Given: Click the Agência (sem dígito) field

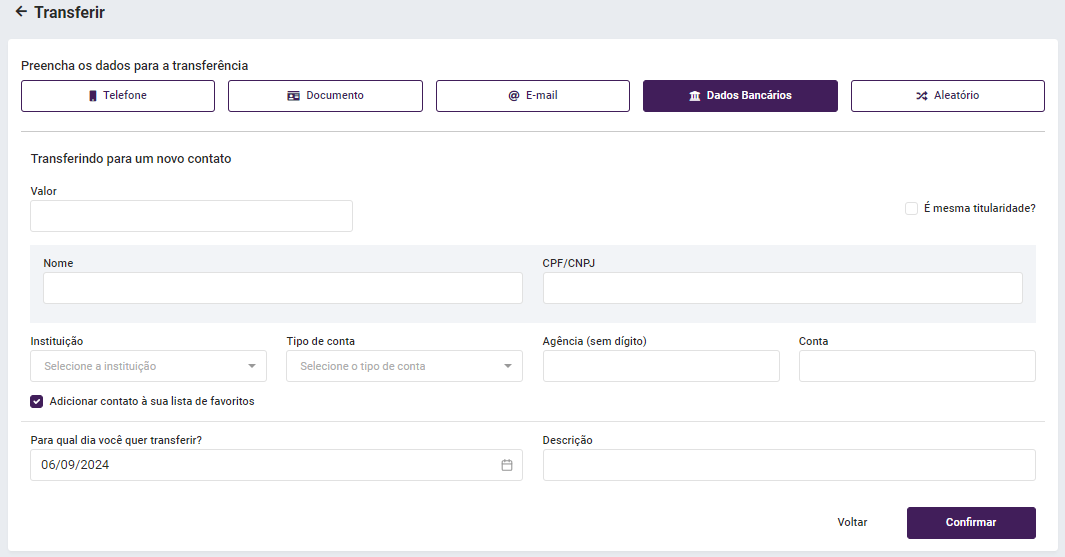Looking at the screenshot, I should [x=660, y=366].
